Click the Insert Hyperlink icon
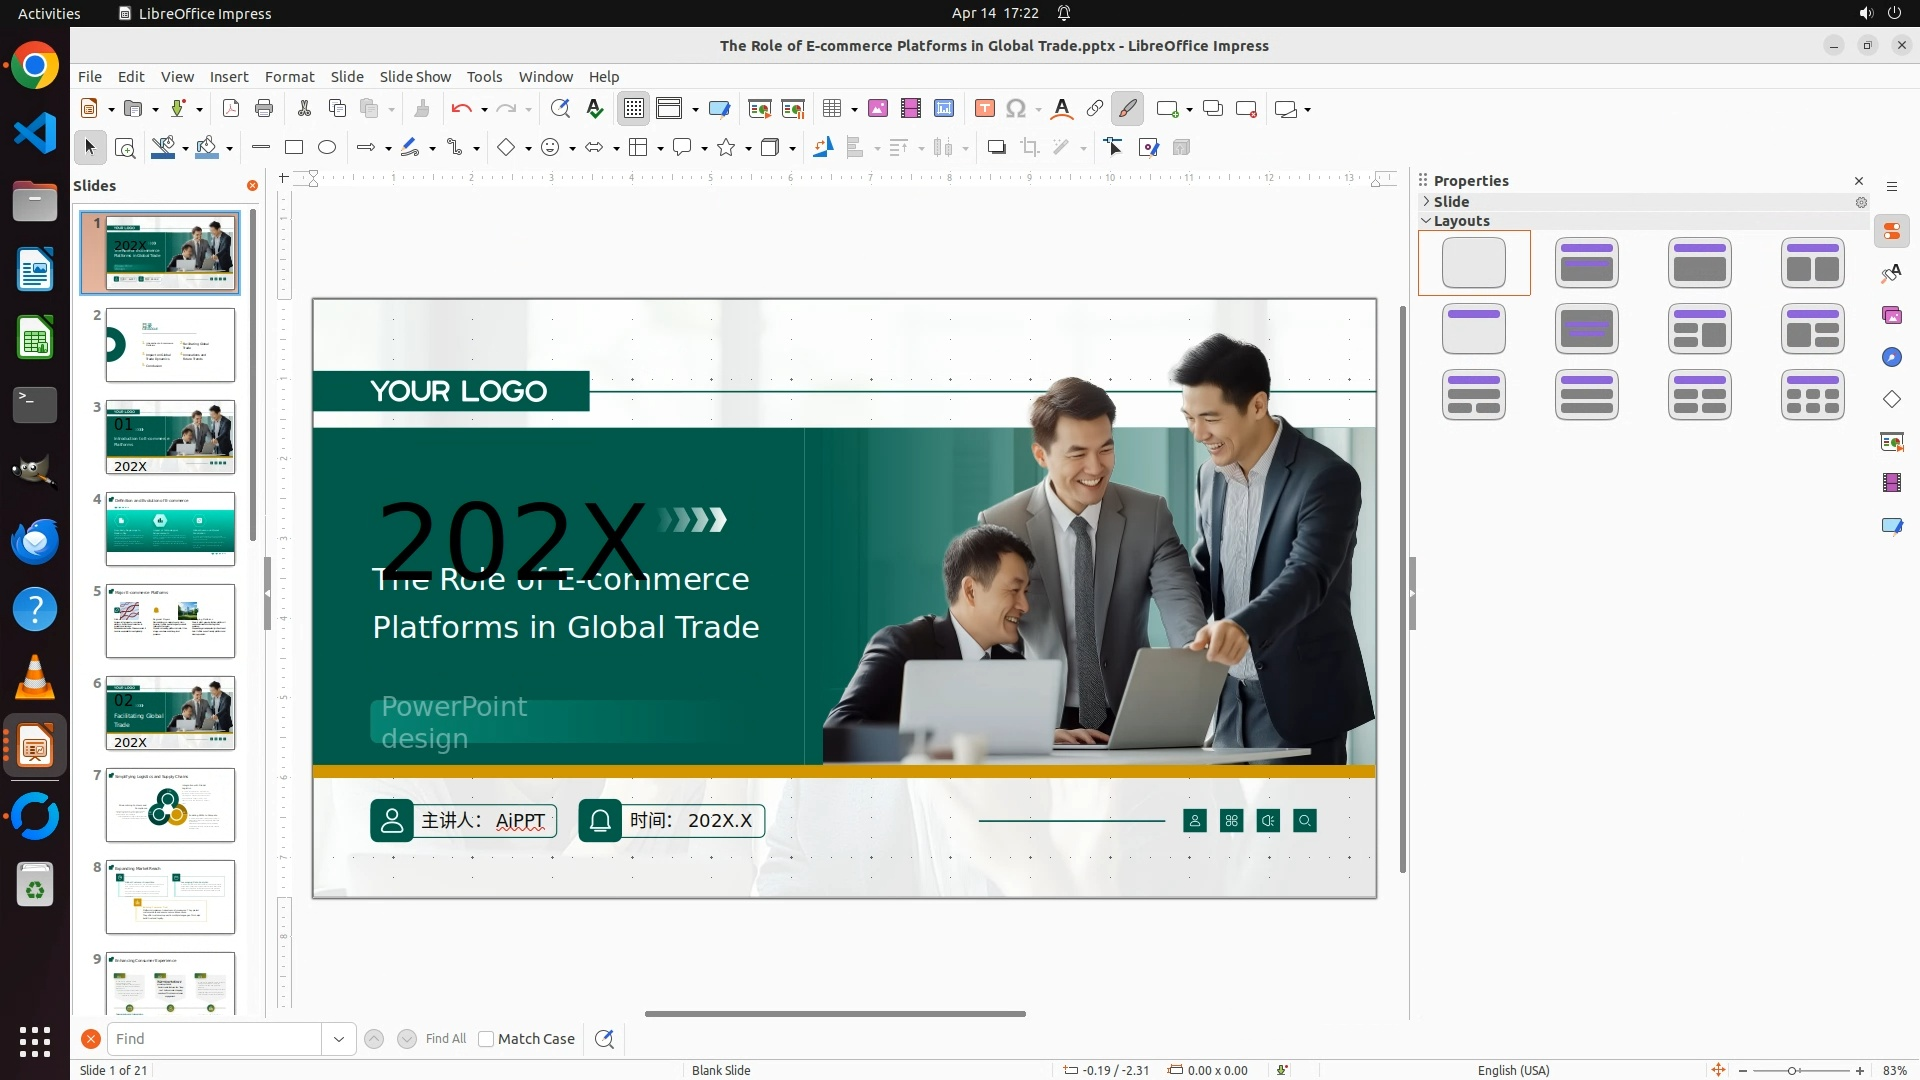1920x1080 pixels. click(1095, 109)
